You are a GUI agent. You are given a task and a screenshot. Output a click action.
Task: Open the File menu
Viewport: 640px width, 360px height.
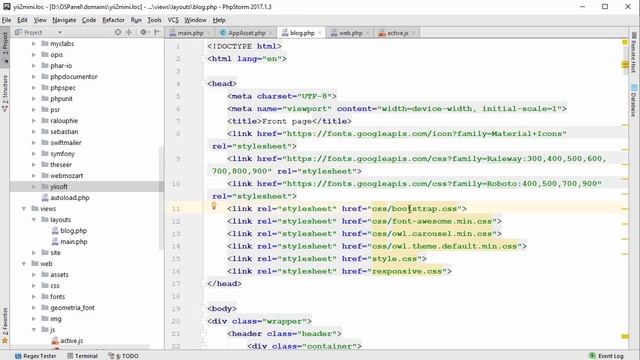pyautogui.click(x=7, y=20)
